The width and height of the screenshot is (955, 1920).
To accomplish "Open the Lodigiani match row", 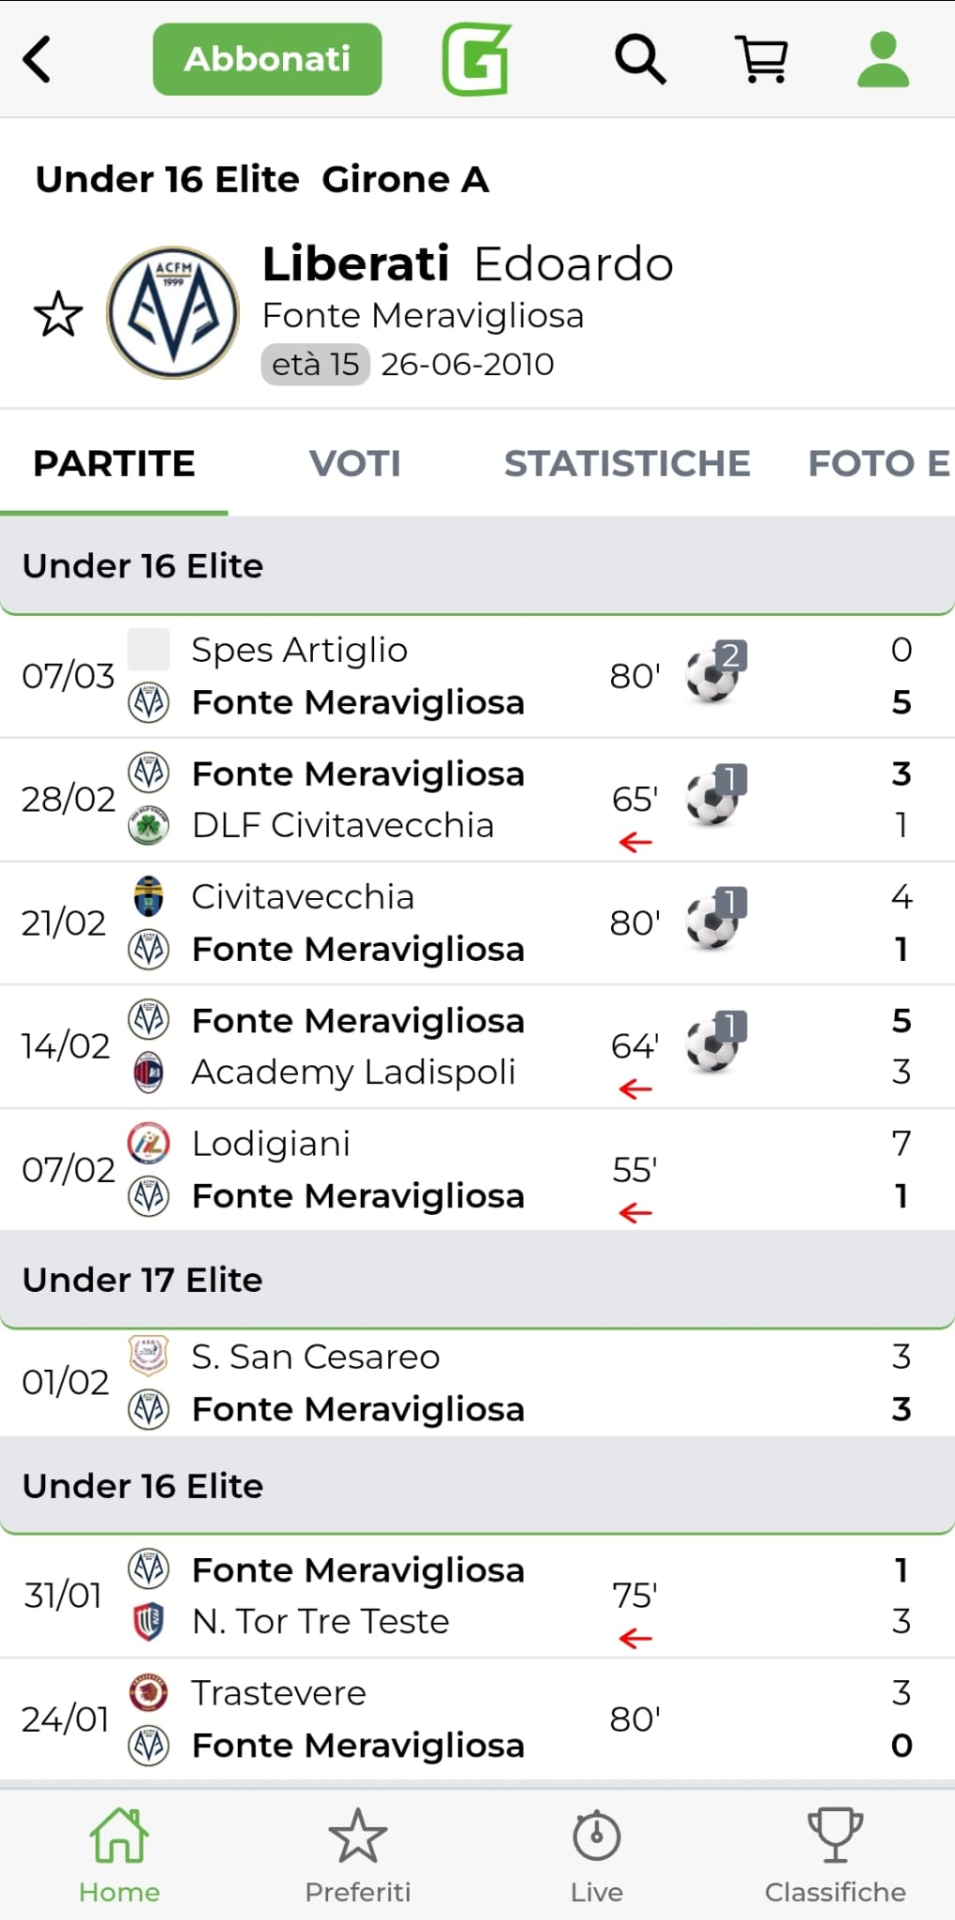I will (x=400, y=1170).
